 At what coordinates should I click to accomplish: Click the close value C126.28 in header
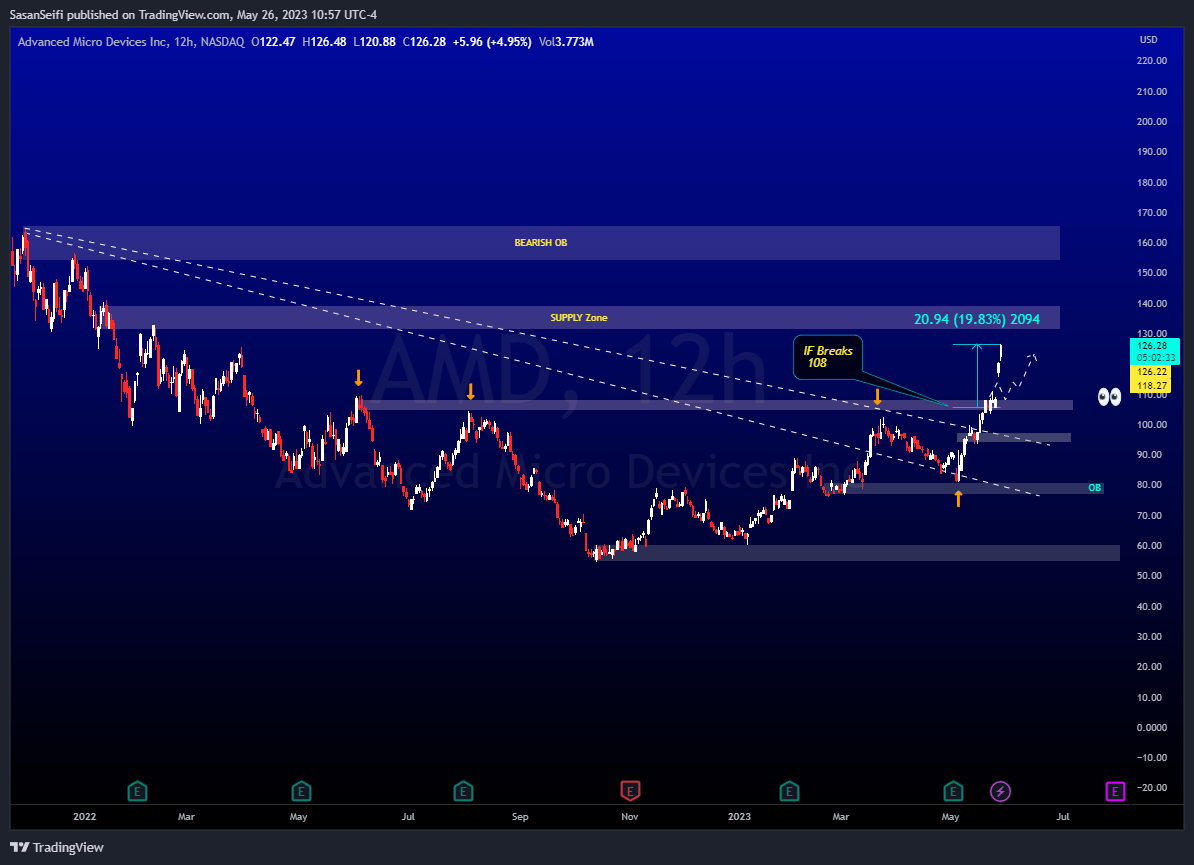(424, 42)
